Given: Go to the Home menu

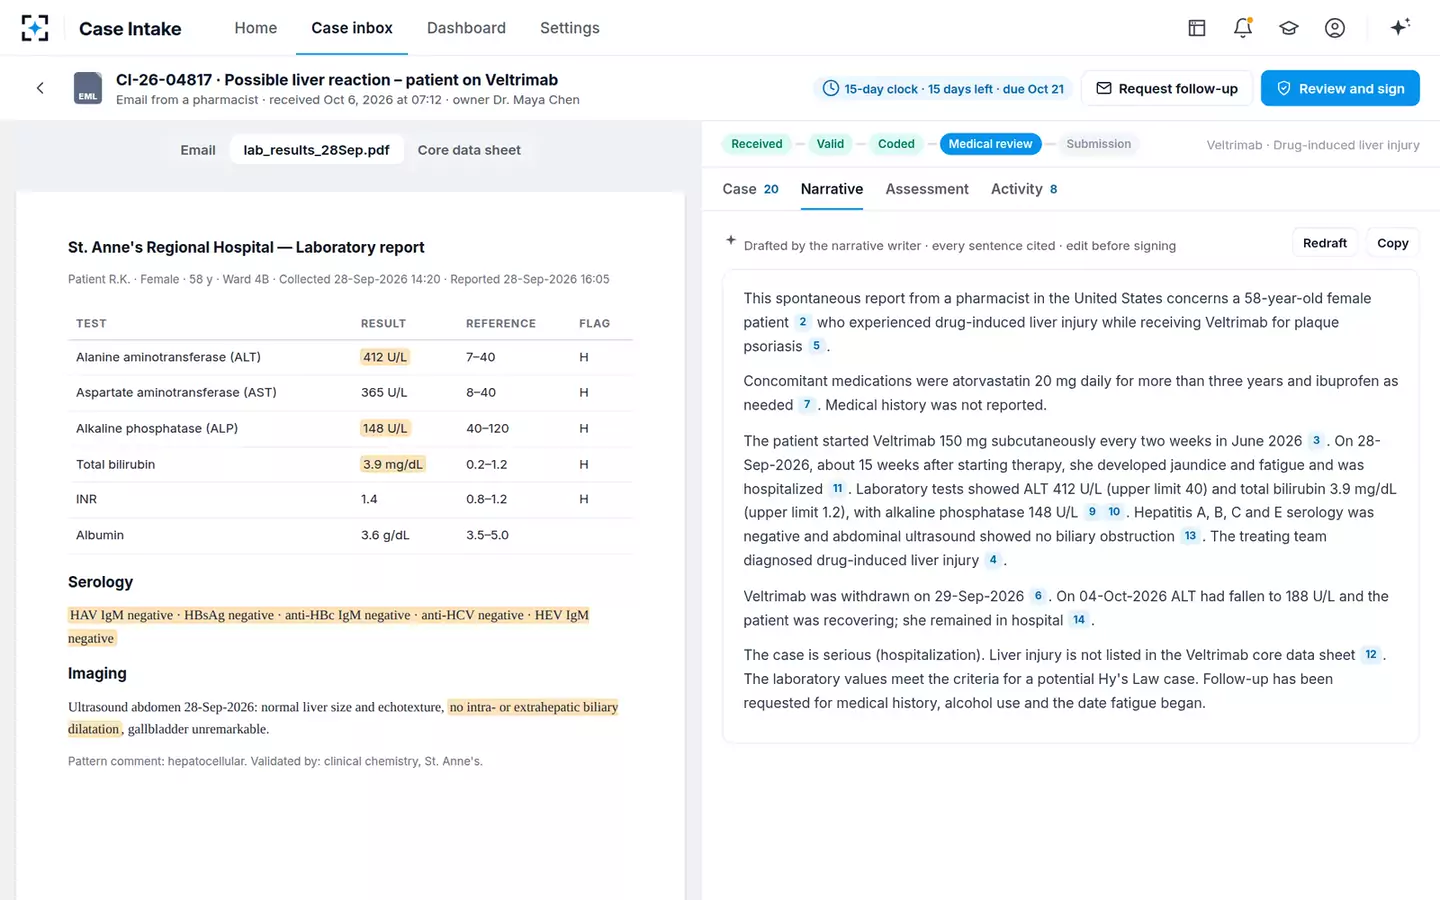Looking at the screenshot, I should [256, 28].
